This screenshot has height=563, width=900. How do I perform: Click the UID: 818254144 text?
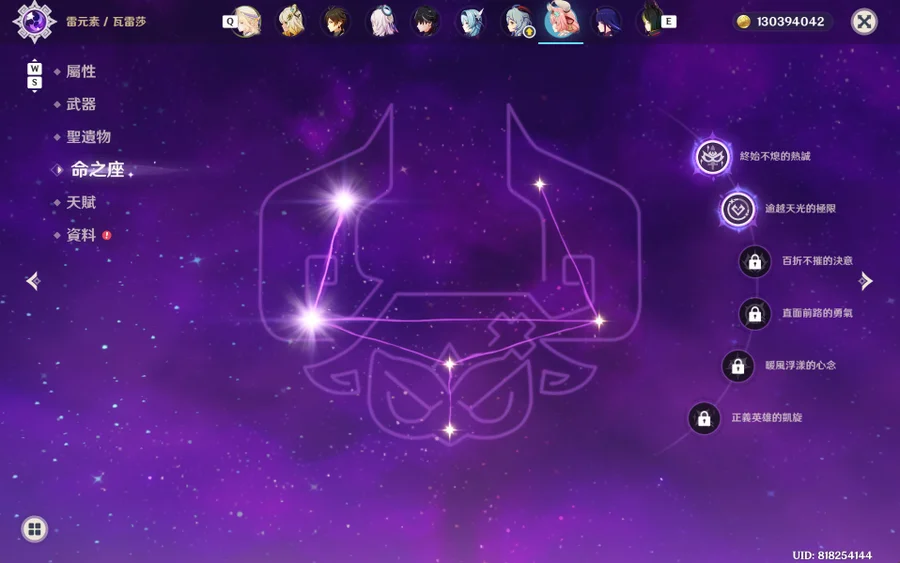[832, 555]
